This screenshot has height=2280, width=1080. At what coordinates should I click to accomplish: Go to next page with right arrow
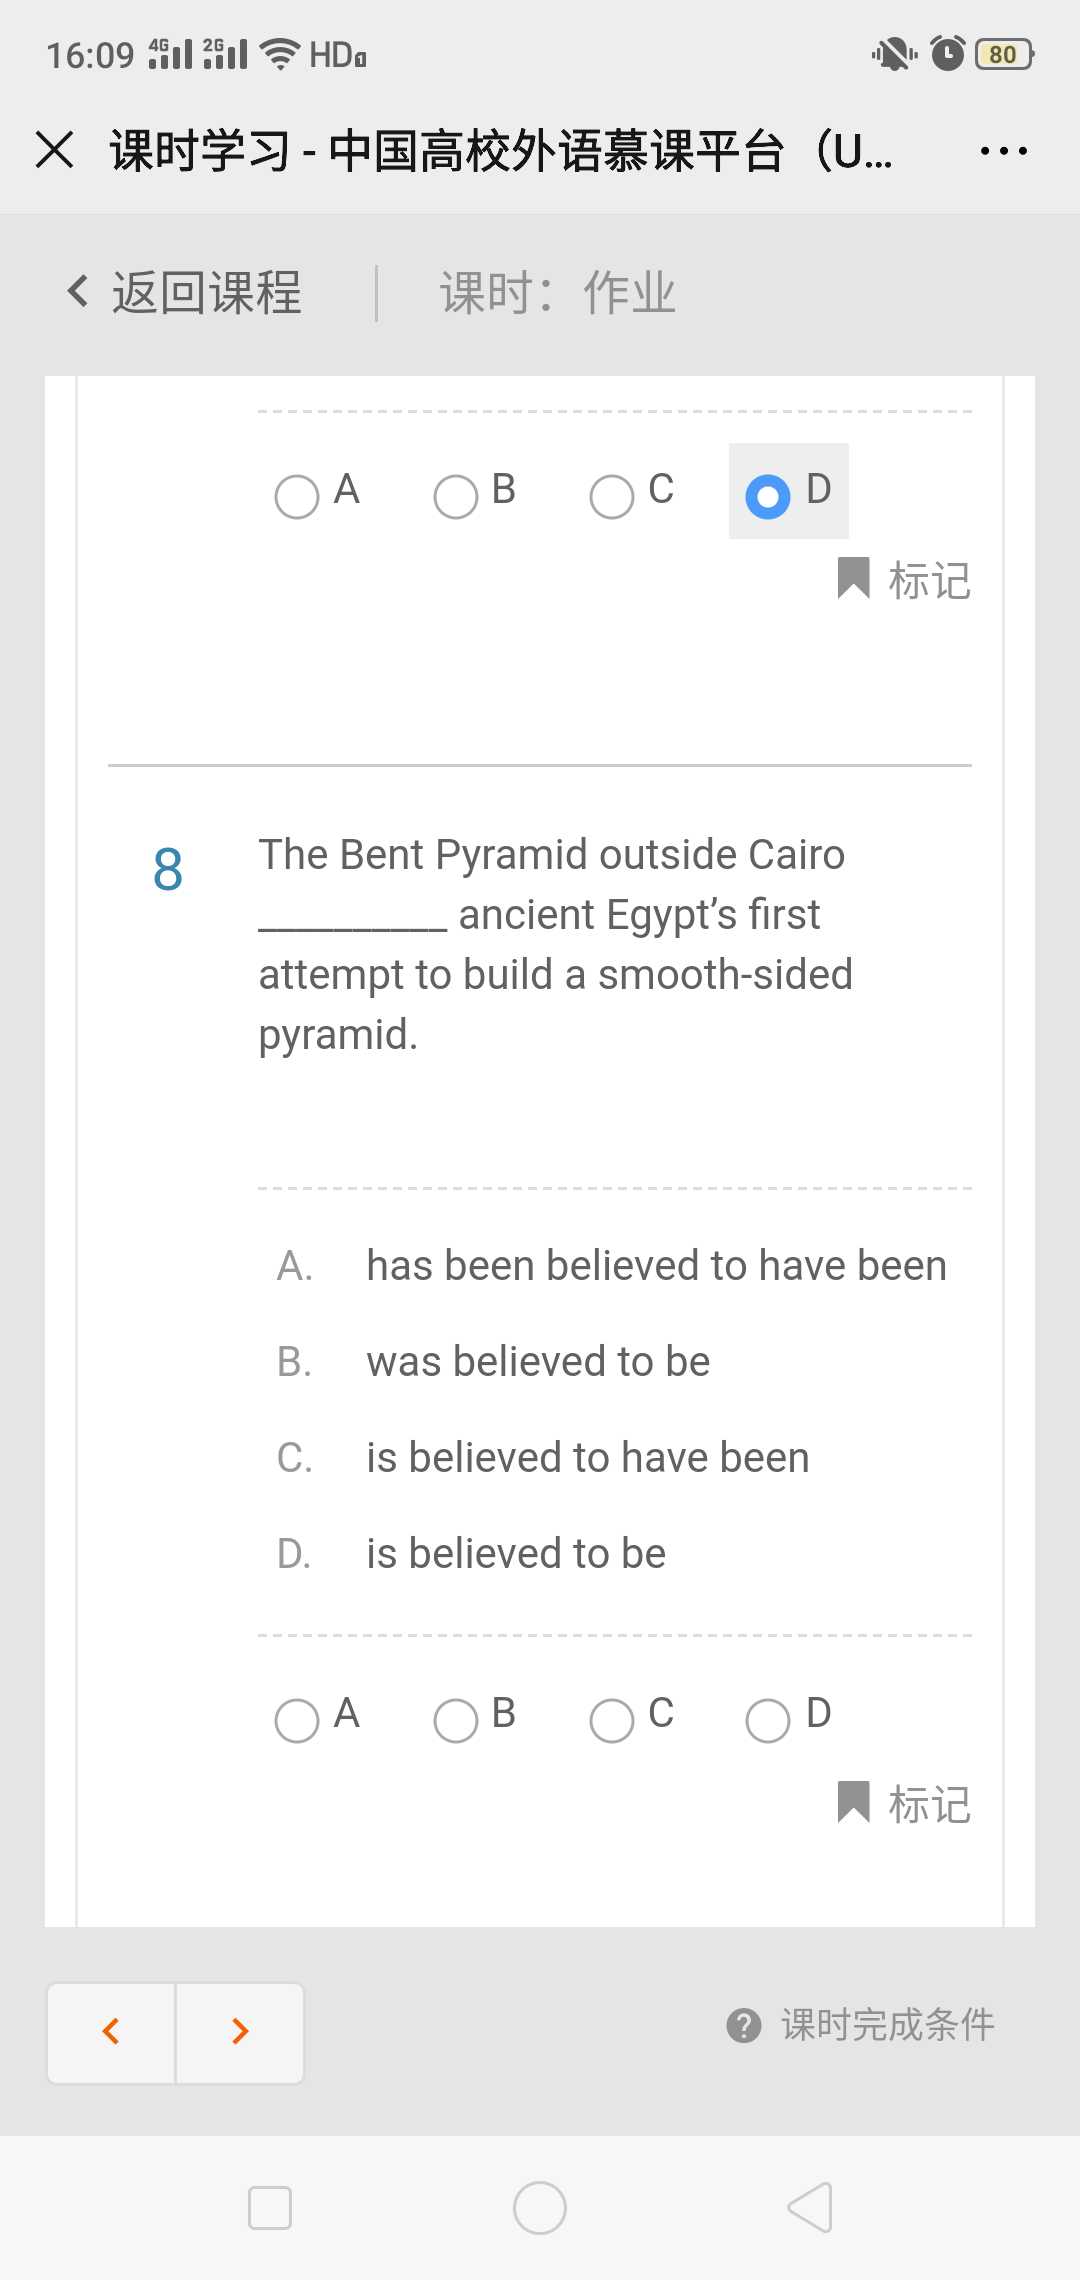click(240, 2032)
